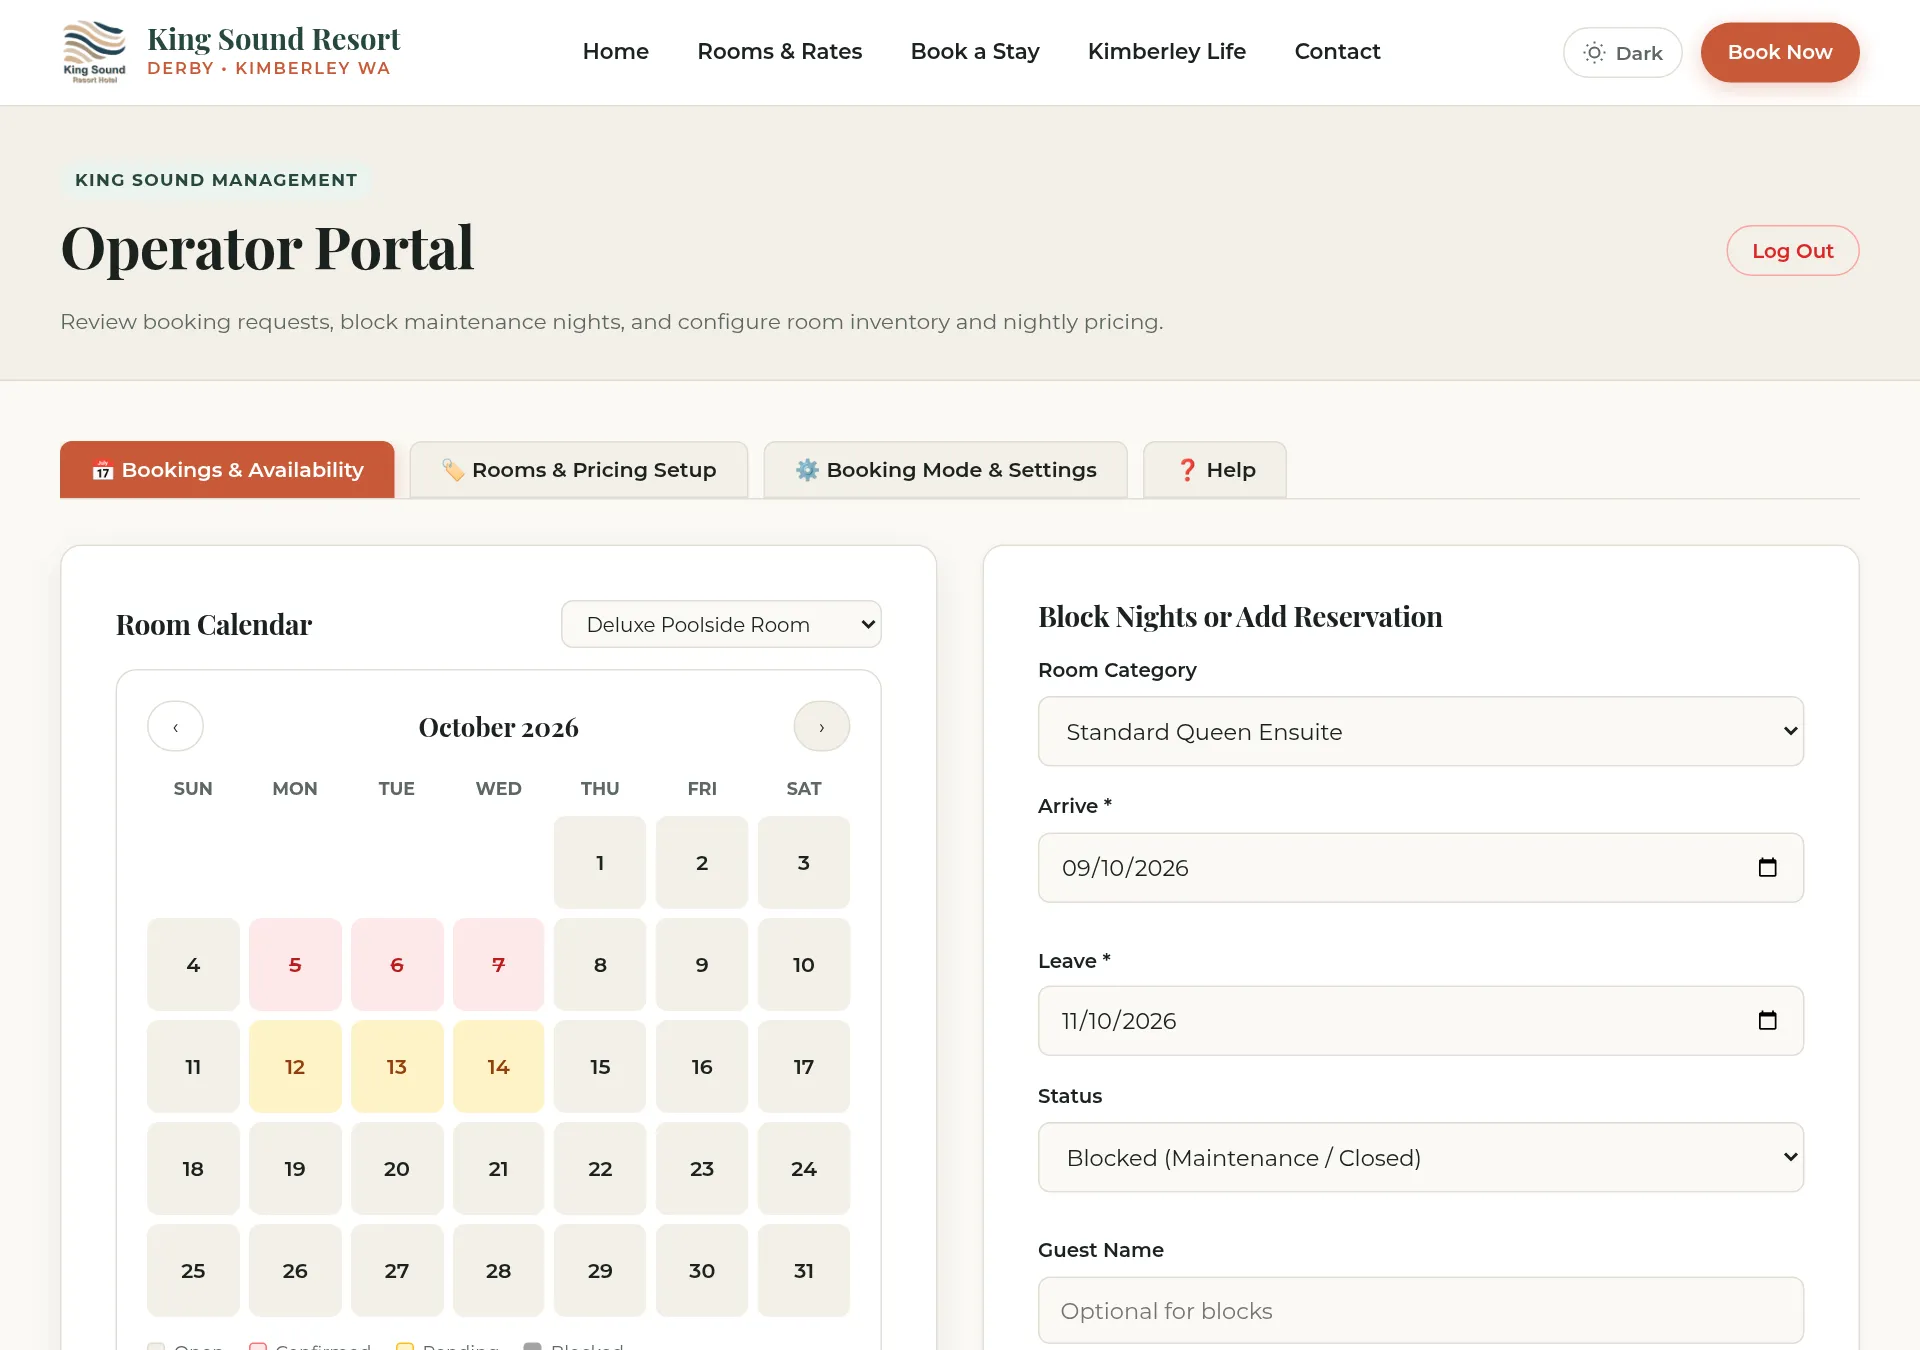The image size is (1920, 1350).
Task: Go to previous month in calendar
Action: click(x=175, y=727)
